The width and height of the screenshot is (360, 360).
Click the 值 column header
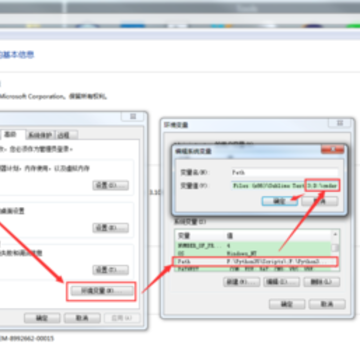278,236
